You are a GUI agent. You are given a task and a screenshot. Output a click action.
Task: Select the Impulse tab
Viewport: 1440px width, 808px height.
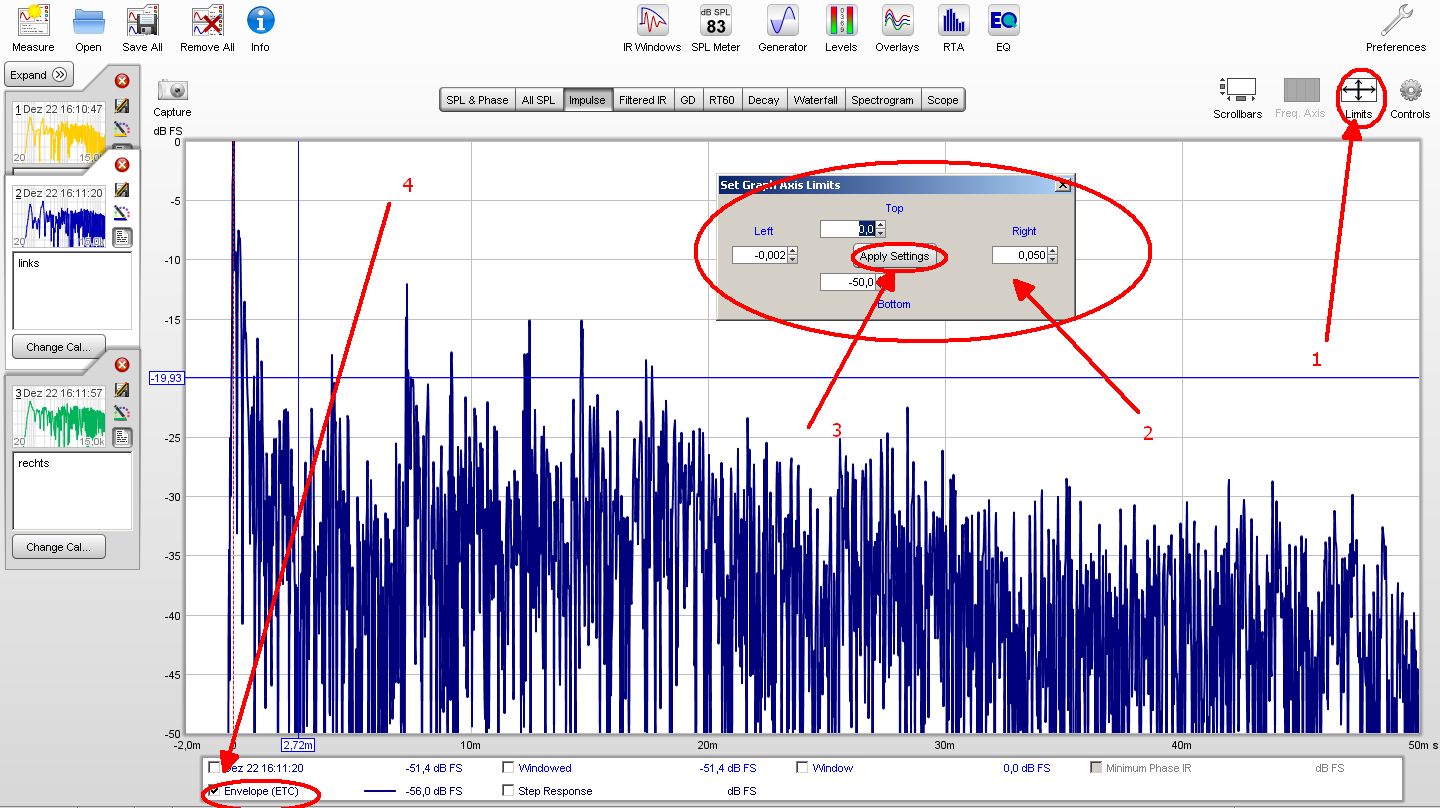tap(587, 100)
